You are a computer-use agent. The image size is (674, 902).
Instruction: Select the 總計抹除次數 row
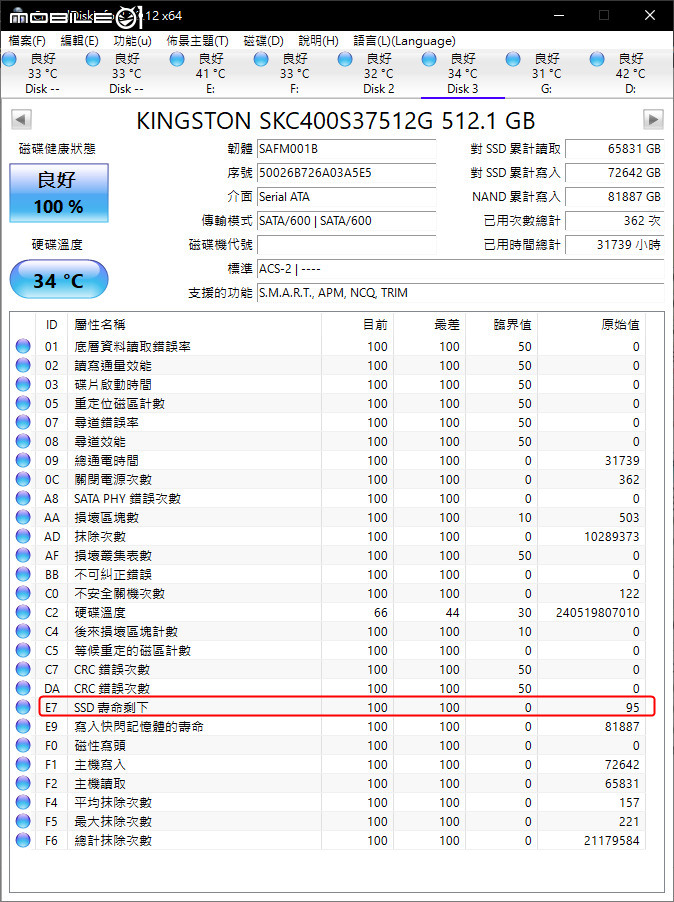pyautogui.click(x=329, y=840)
